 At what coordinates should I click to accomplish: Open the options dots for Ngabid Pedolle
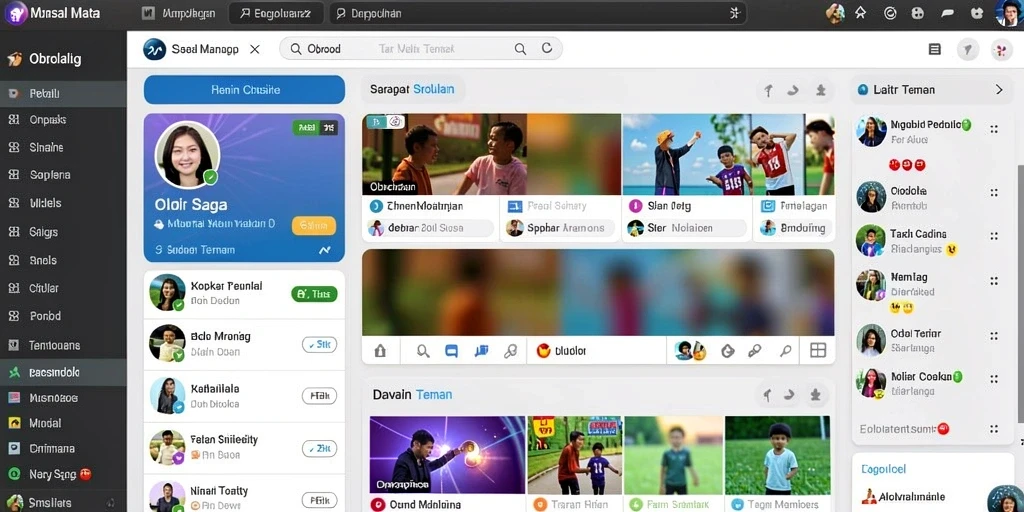tap(994, 129)
